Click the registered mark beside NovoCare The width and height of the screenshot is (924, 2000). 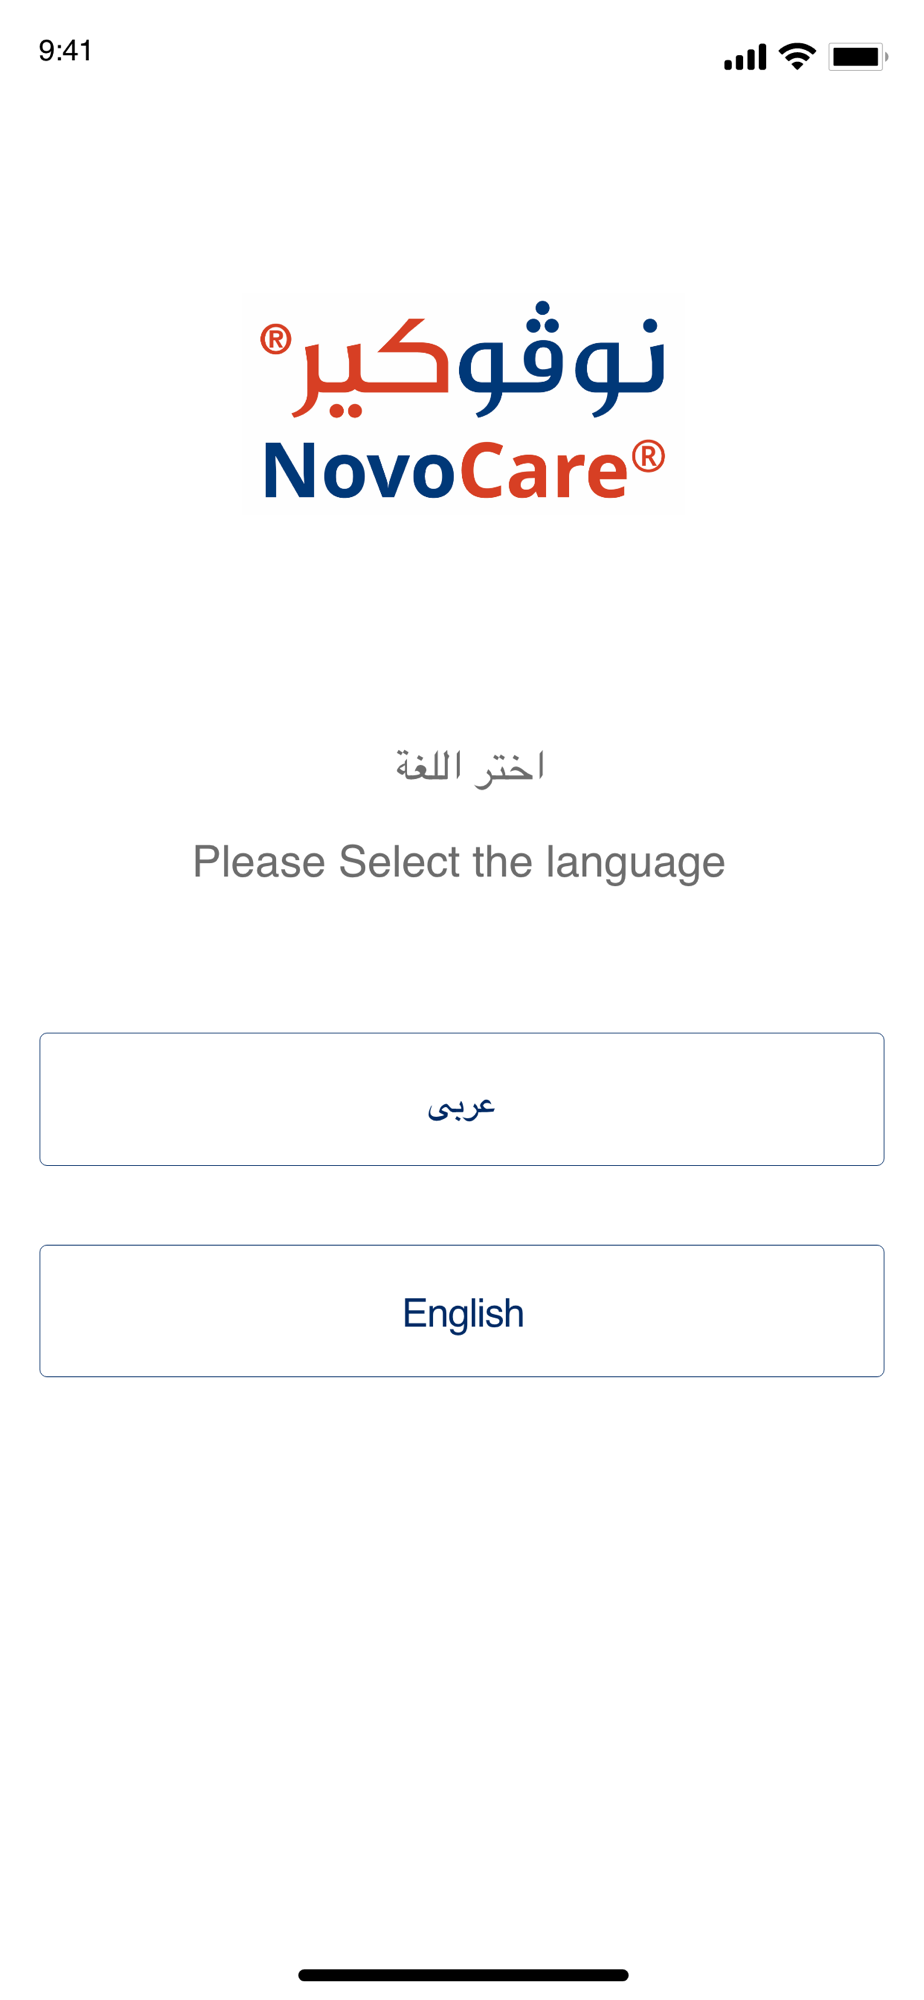pos(648,456)
